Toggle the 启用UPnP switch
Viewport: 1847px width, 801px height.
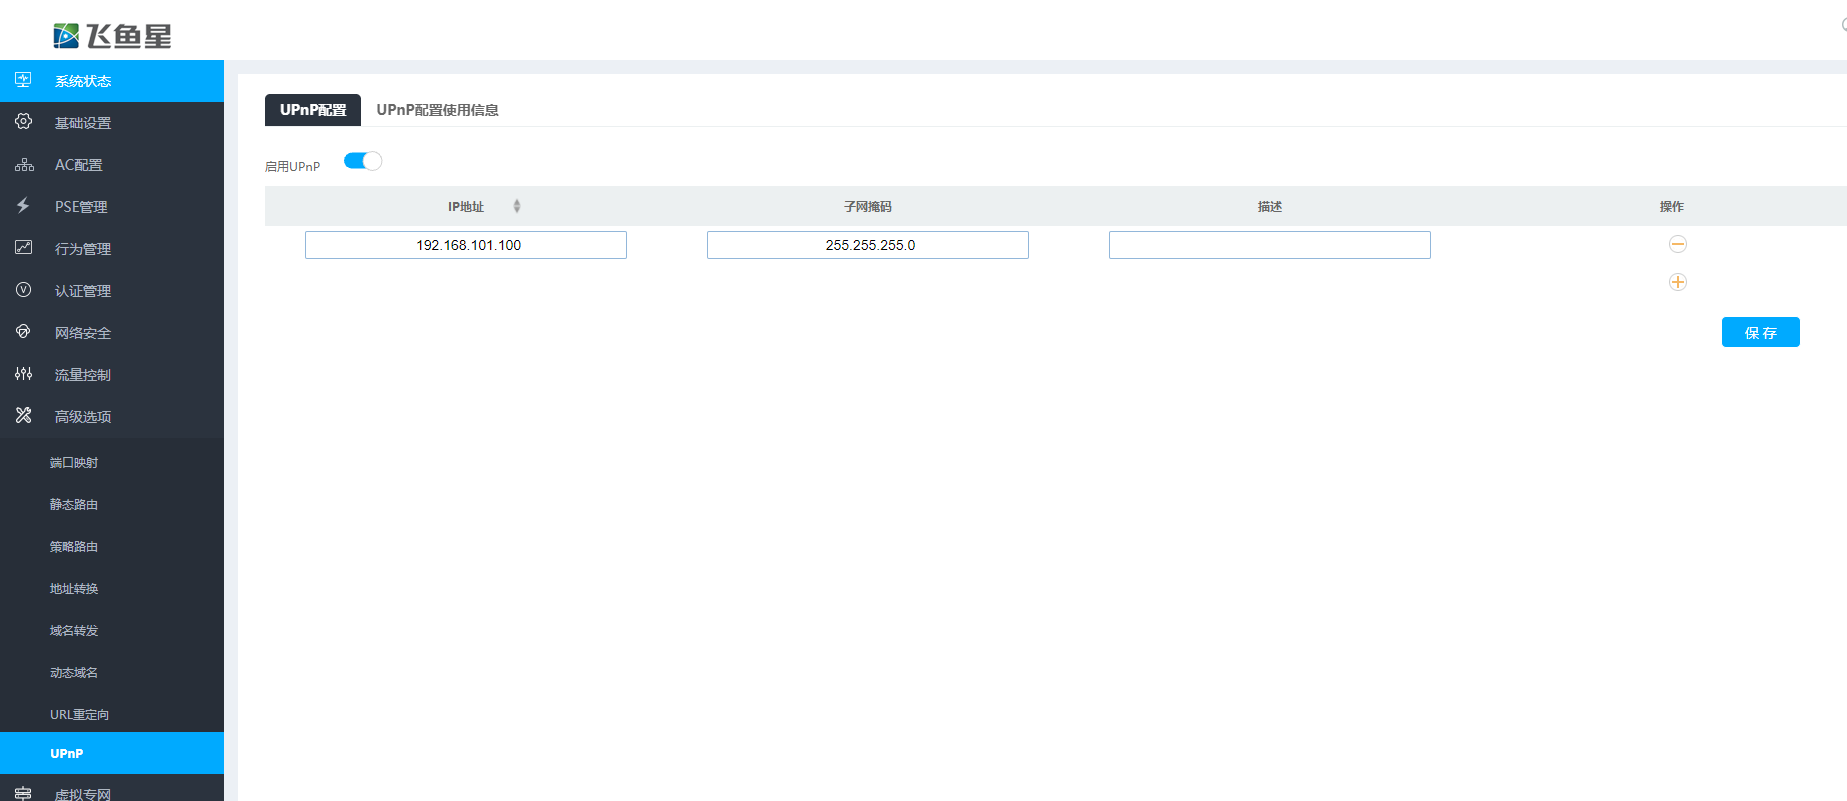coord(362,161)
